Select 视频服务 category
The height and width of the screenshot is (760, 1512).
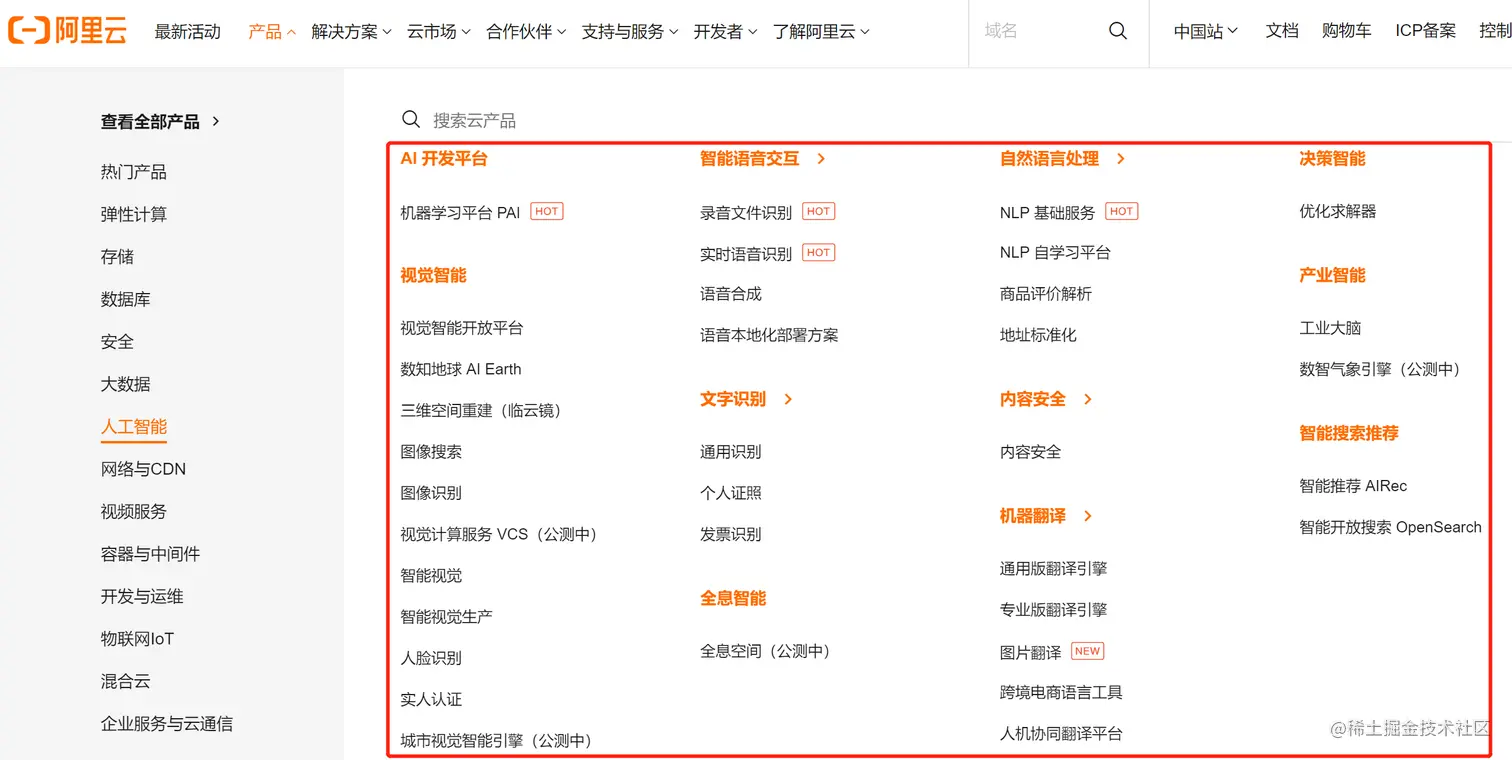(x=134, y=512)
